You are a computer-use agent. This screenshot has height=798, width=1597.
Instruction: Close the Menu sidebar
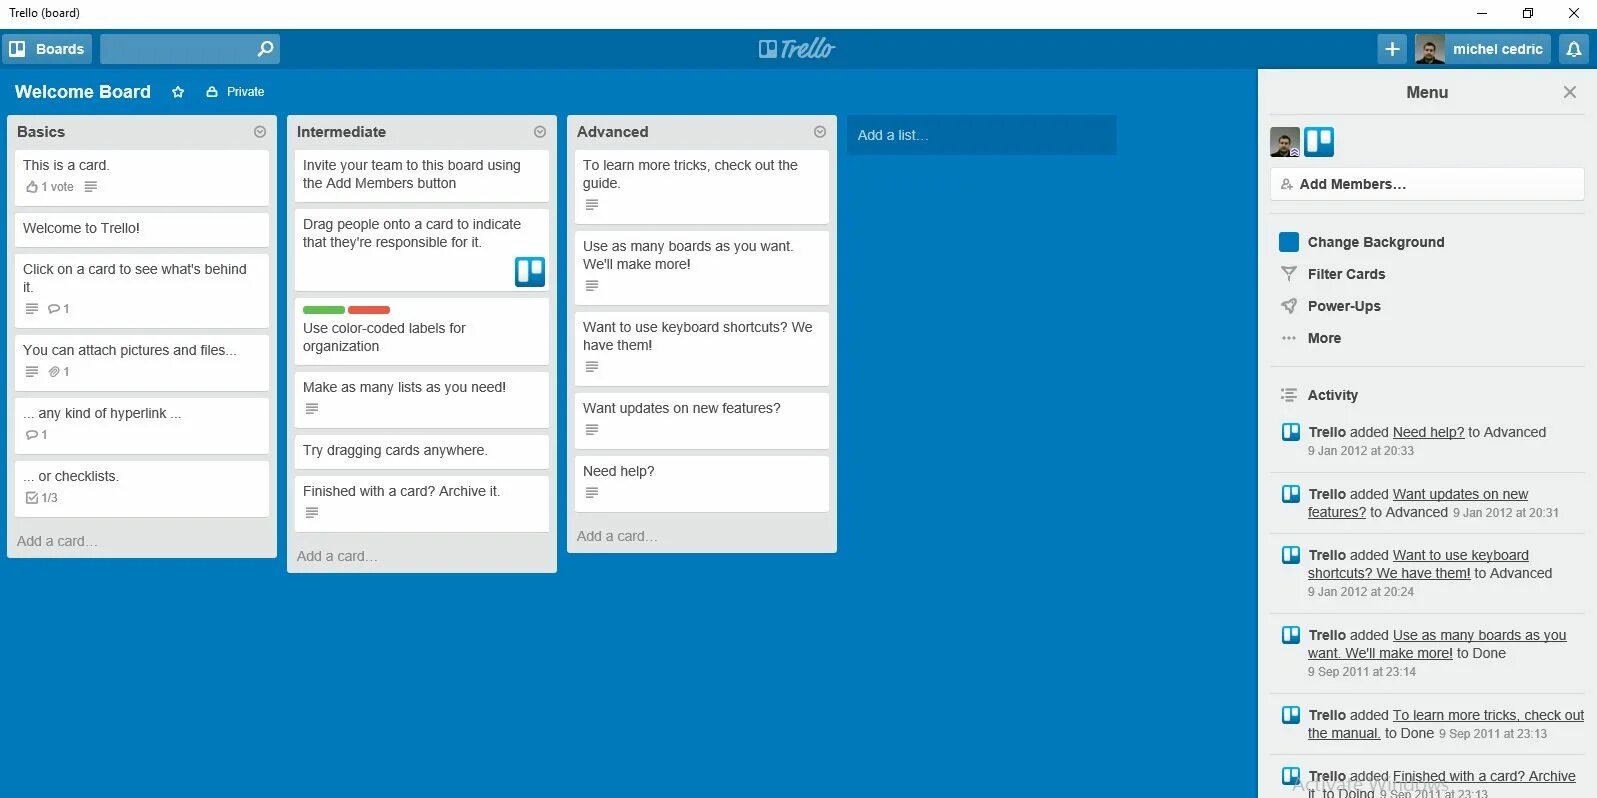(1570, 92)
